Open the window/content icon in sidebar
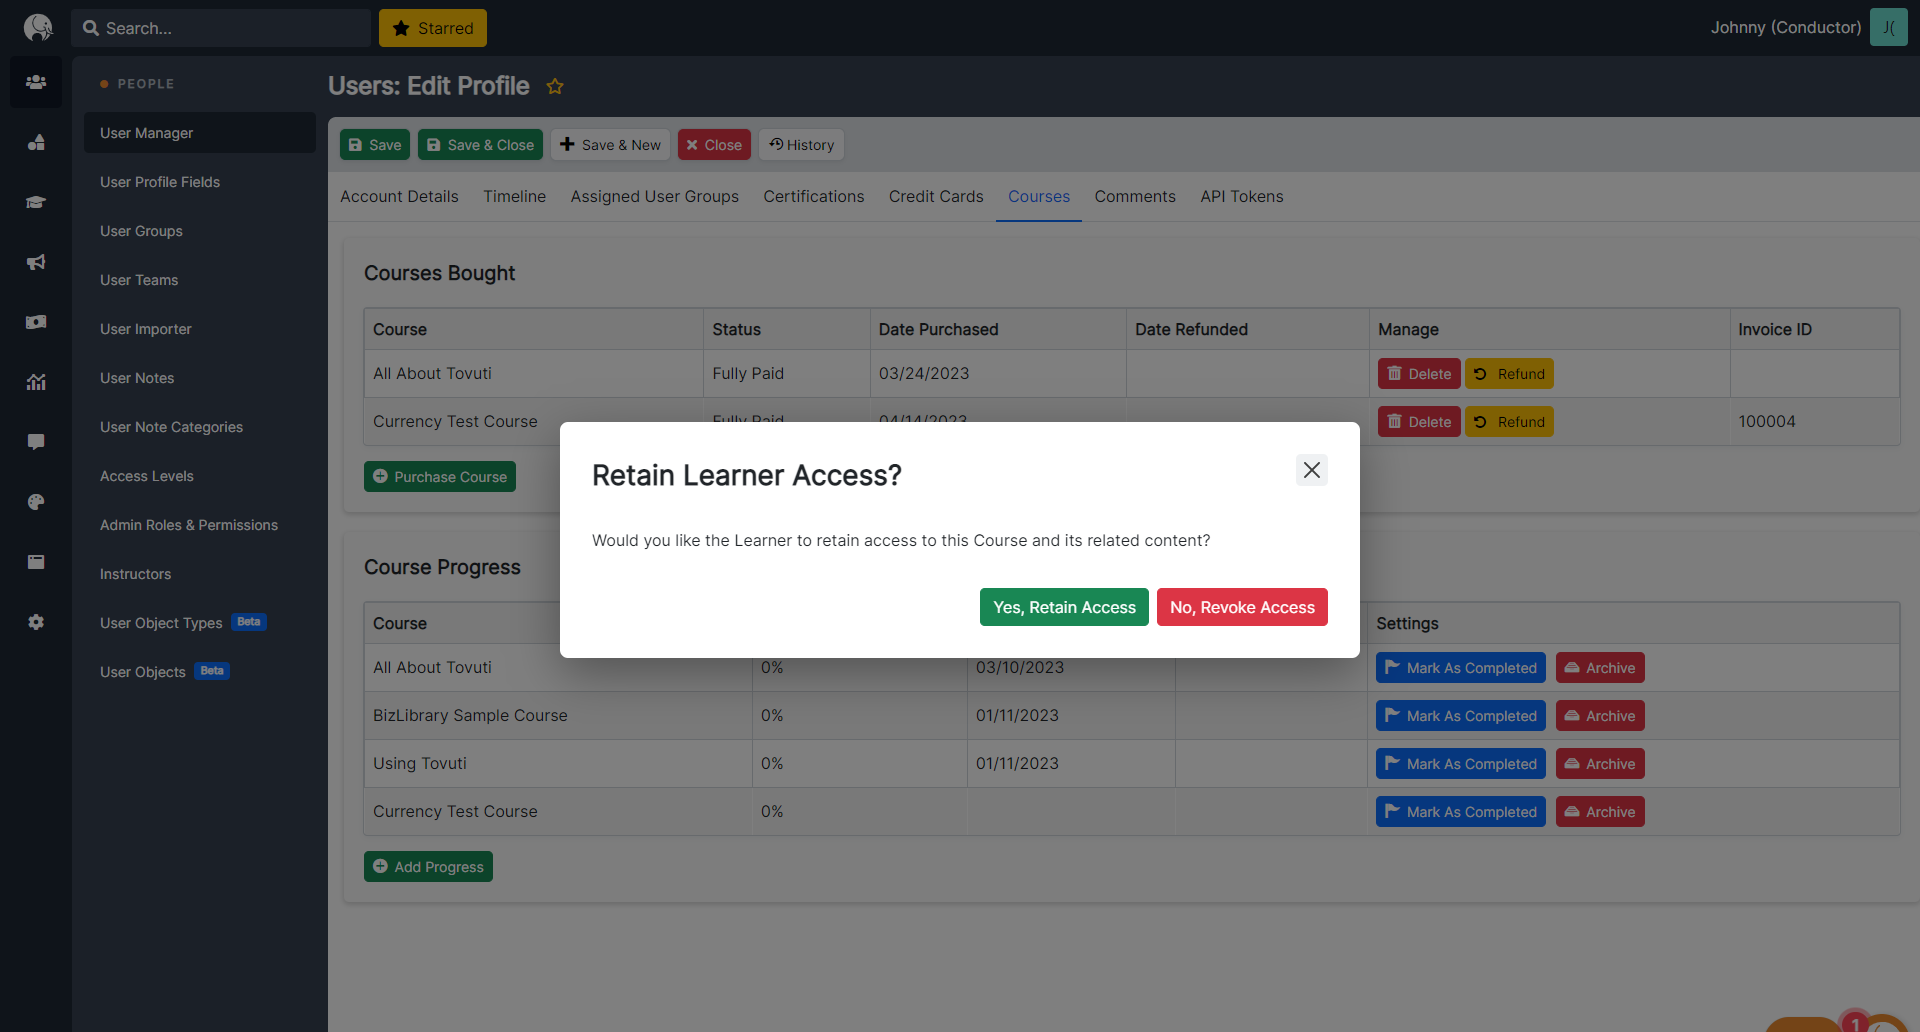Image resolution: width=1920 pixels, height=1032 pixels. pos(36,562)
